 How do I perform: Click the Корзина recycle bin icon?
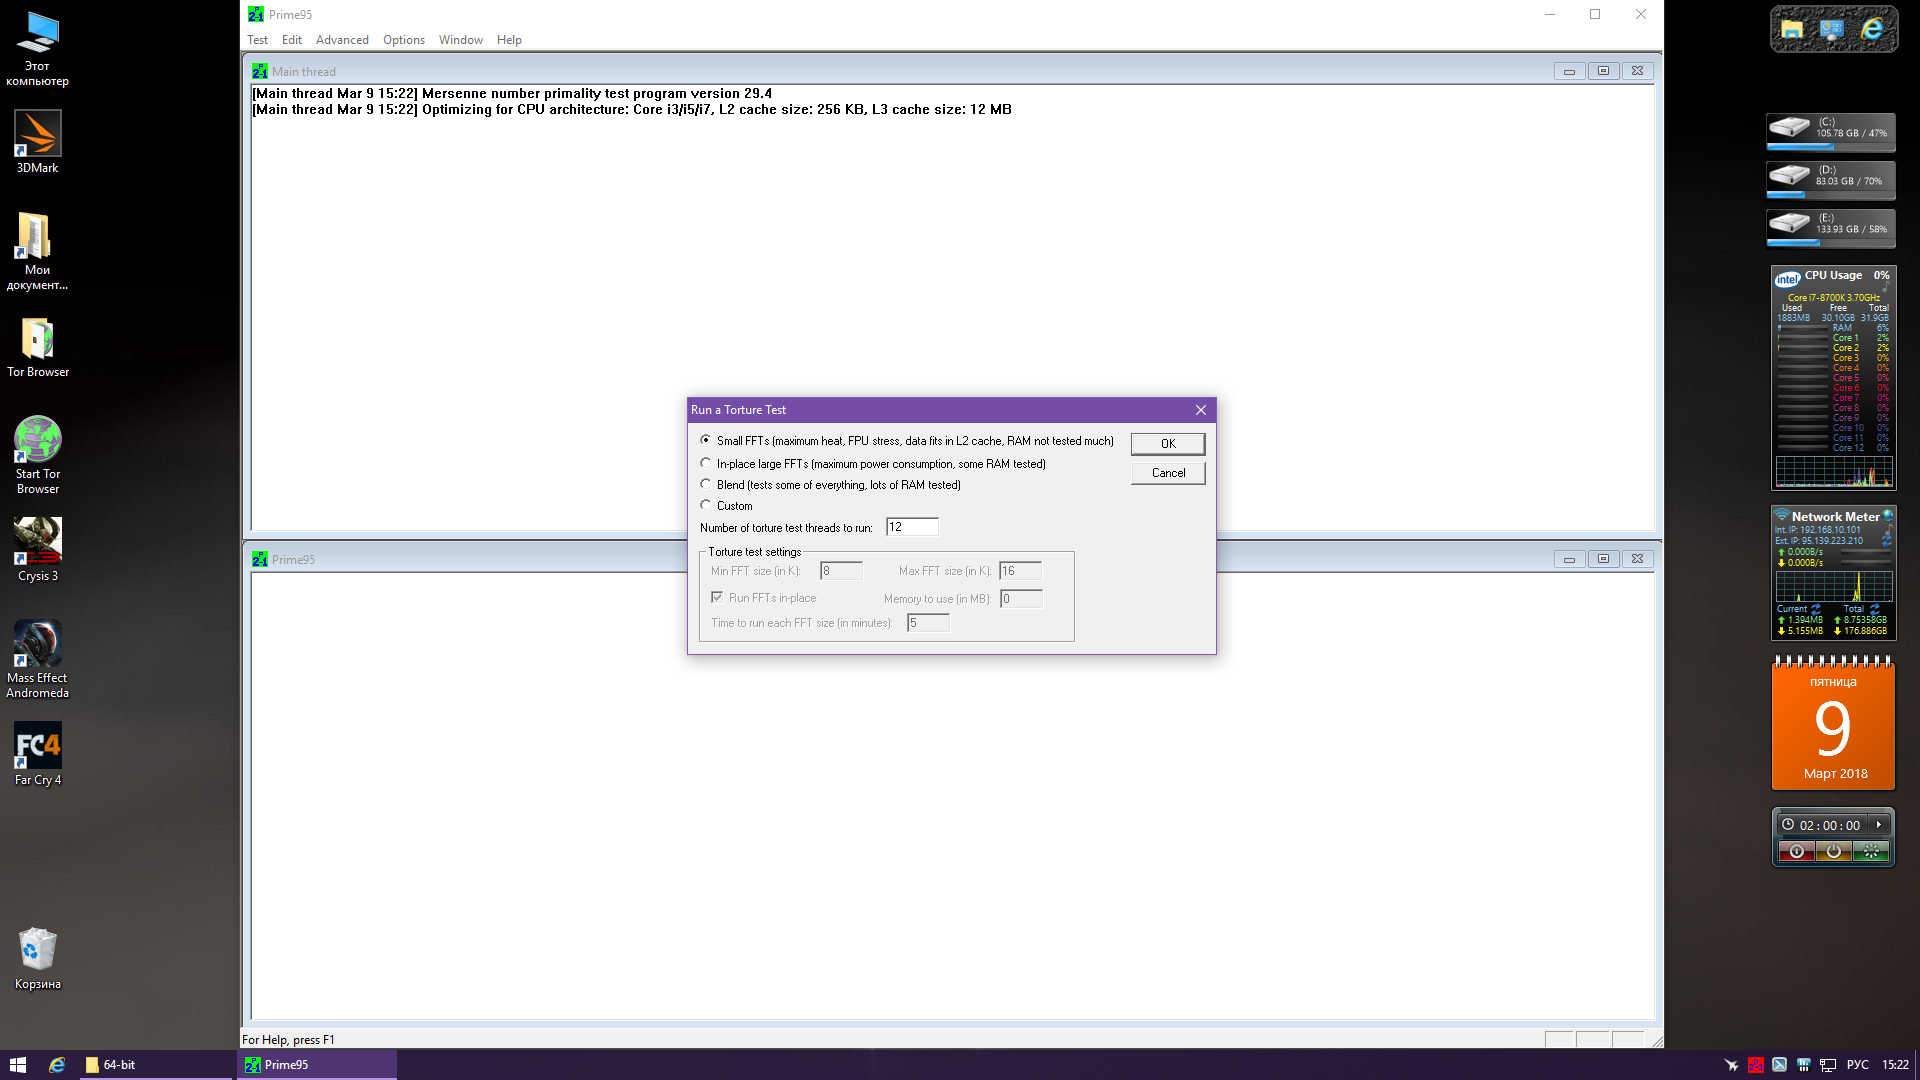click(x=38, y=950)
